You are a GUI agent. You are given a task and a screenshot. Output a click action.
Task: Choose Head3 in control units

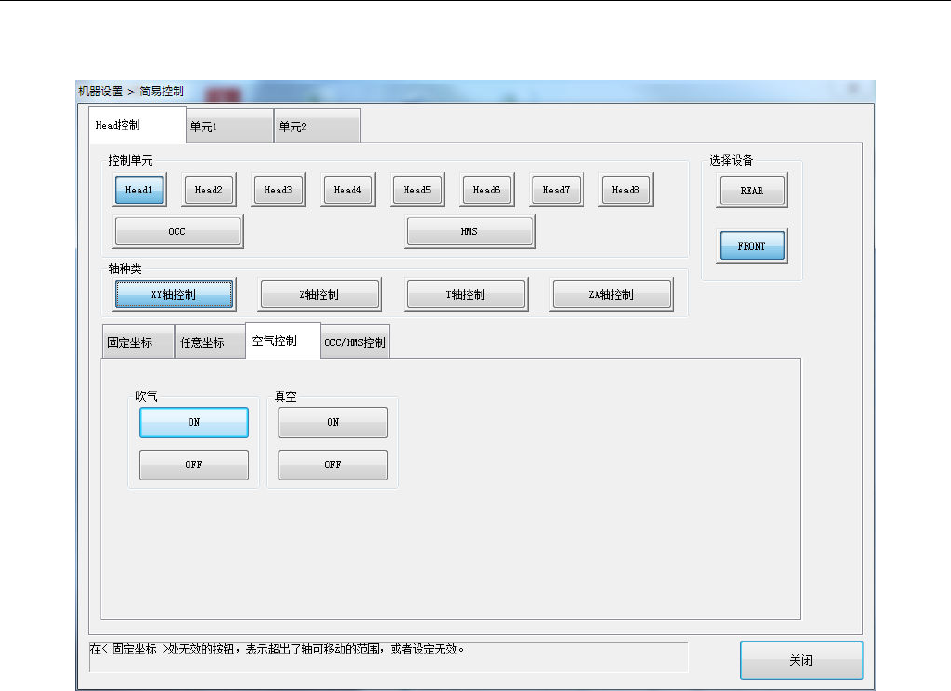click(278, 190)
